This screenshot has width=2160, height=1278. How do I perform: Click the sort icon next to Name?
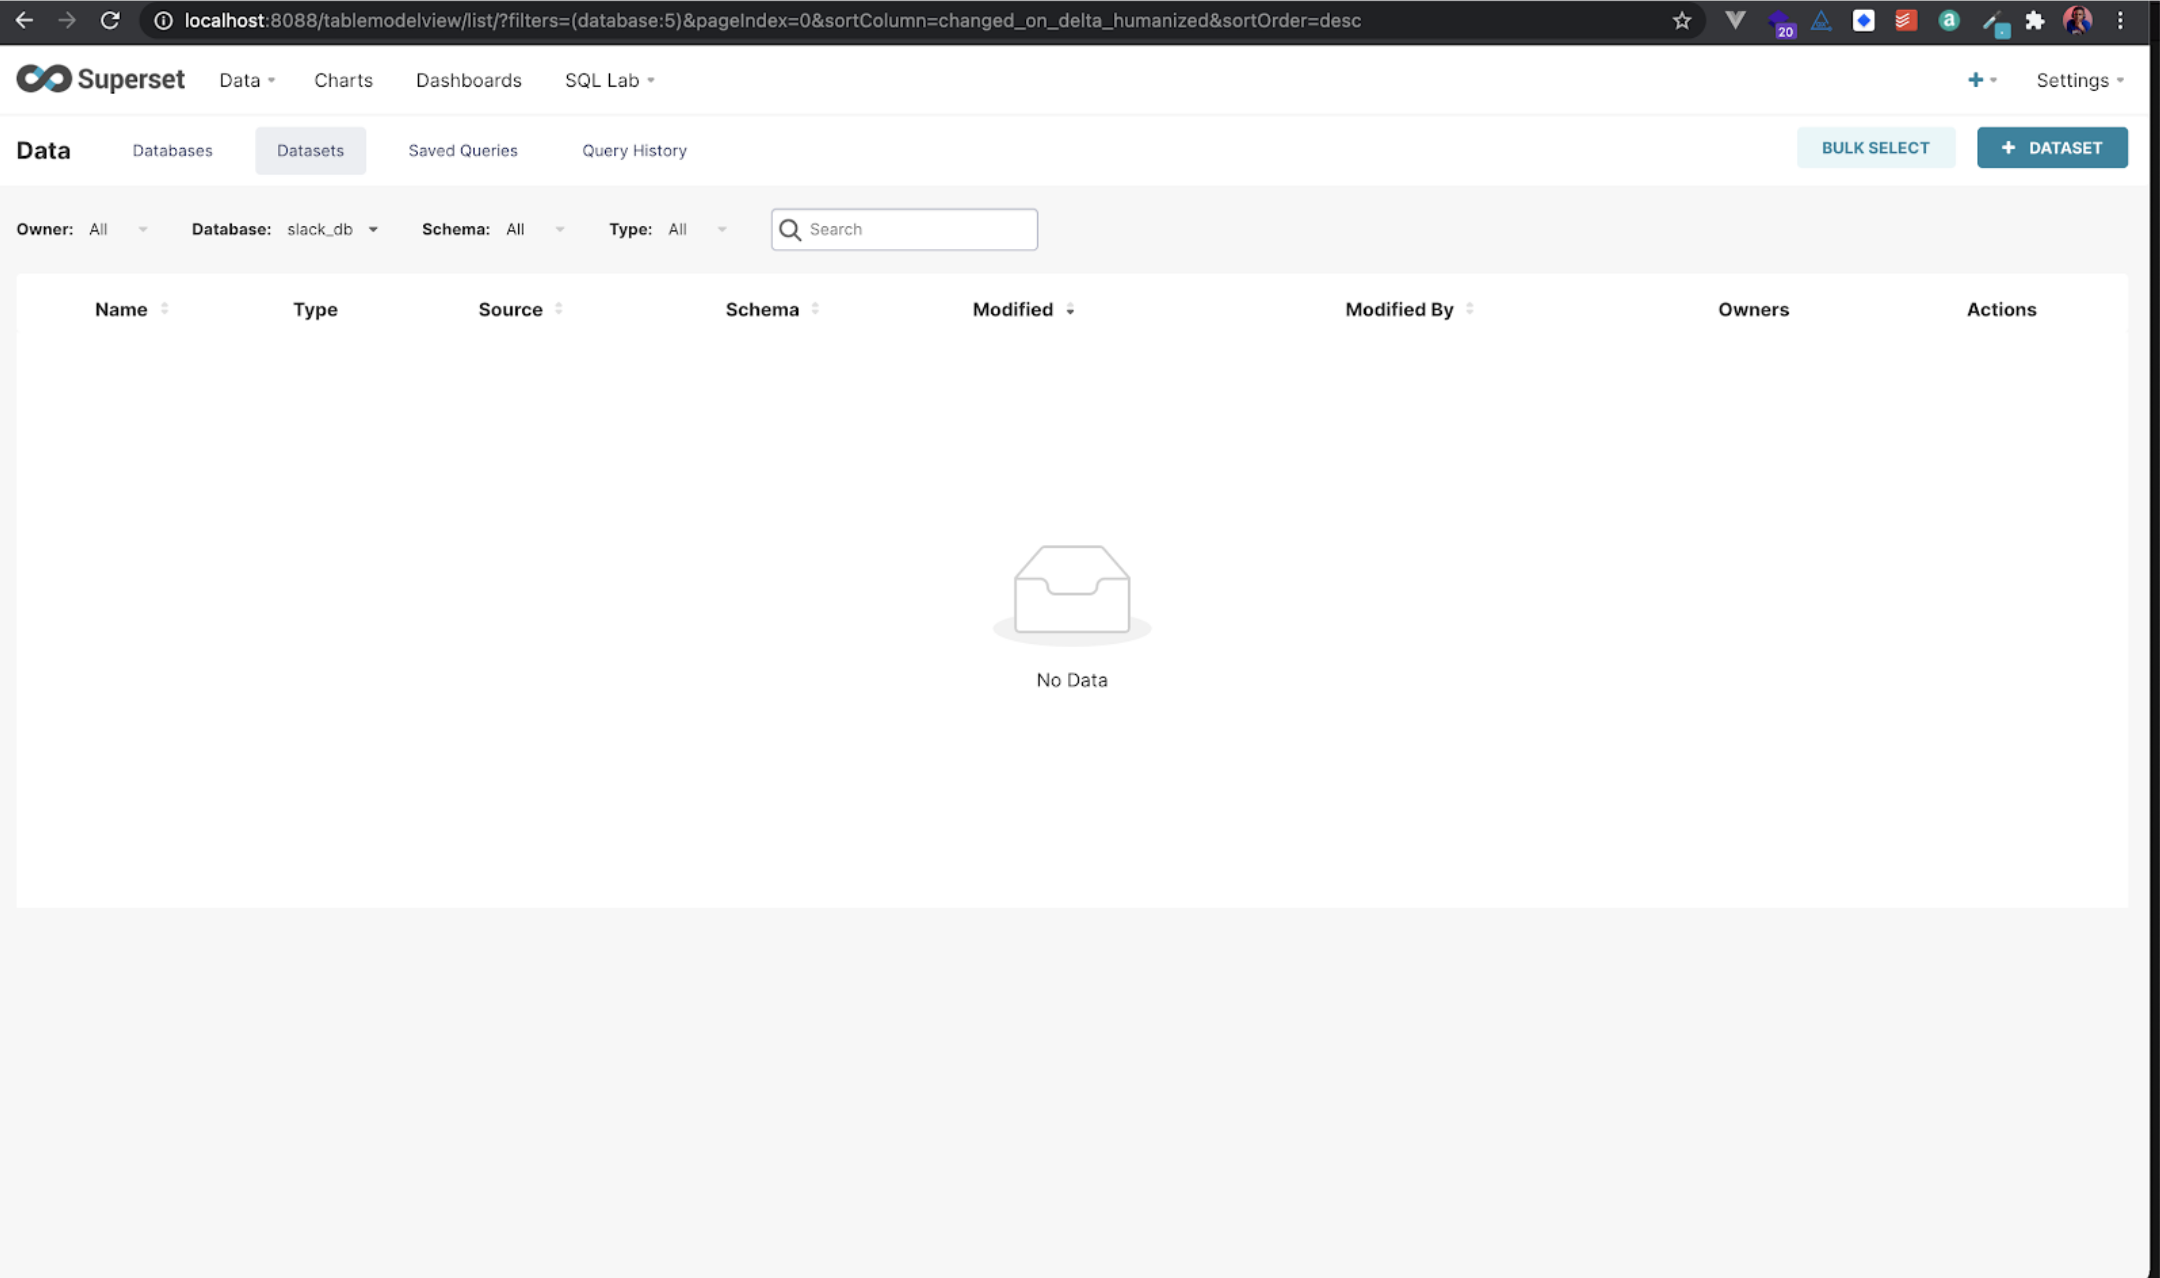coord(164,309)
